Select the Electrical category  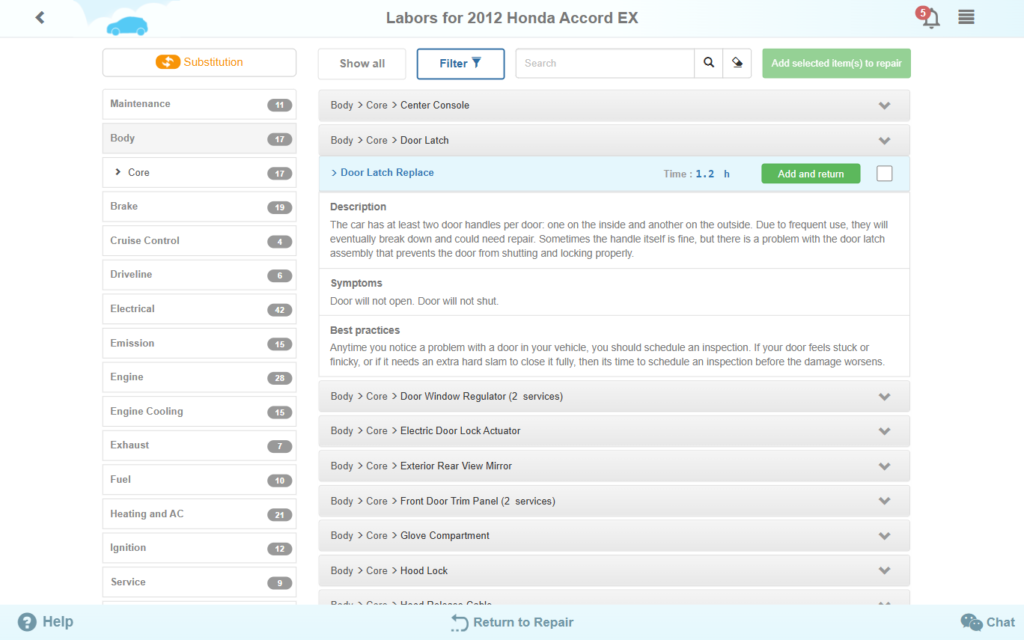tap(199, 309)
